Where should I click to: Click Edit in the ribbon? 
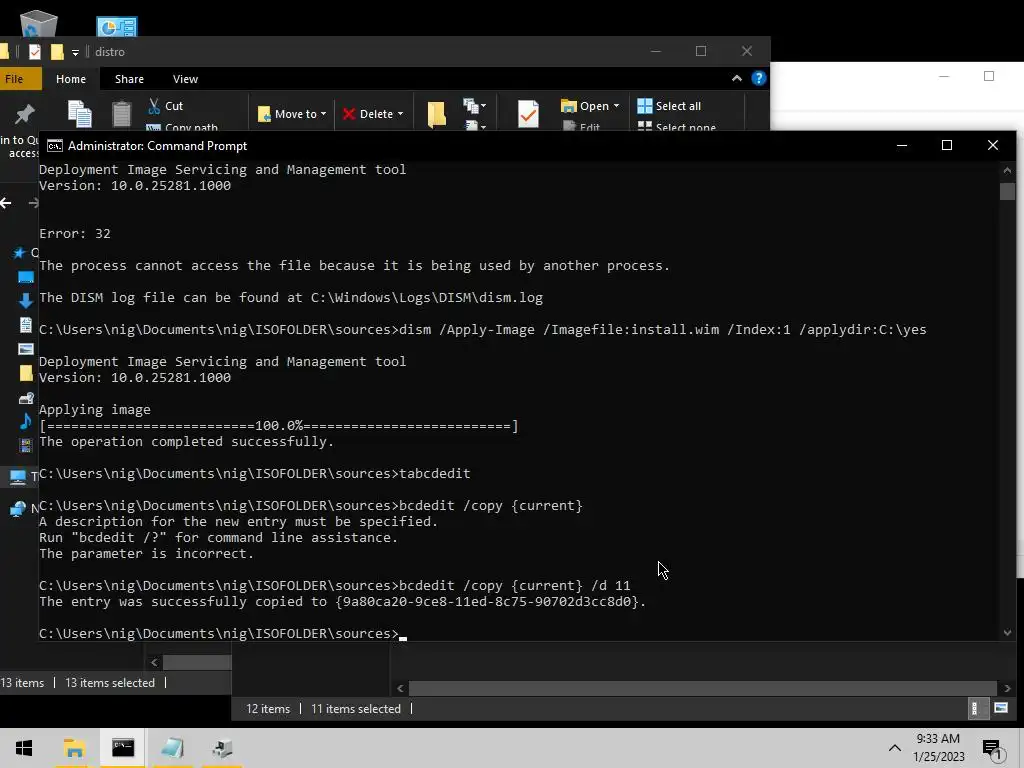(581, 127)
